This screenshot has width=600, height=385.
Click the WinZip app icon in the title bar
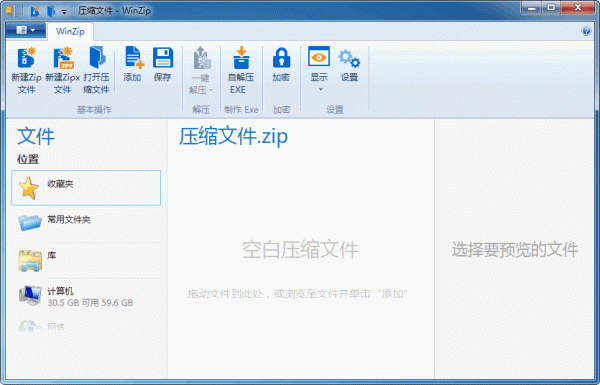10,10
